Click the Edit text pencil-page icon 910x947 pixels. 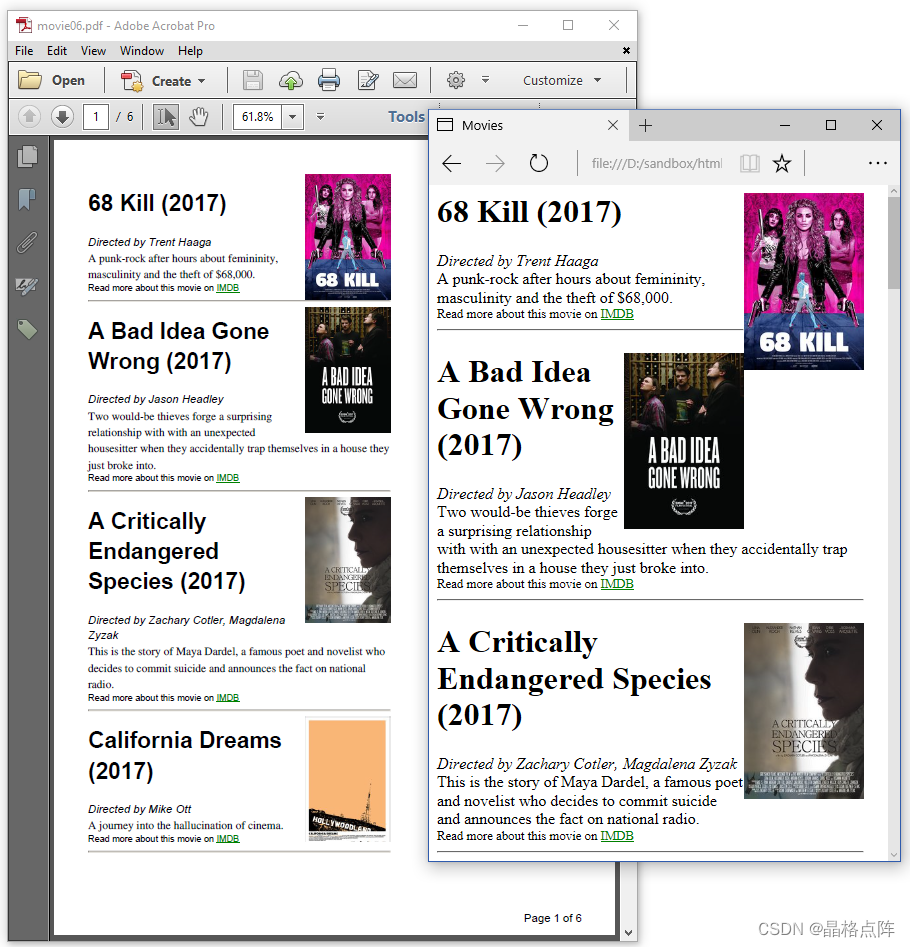(x=368, y=80)
